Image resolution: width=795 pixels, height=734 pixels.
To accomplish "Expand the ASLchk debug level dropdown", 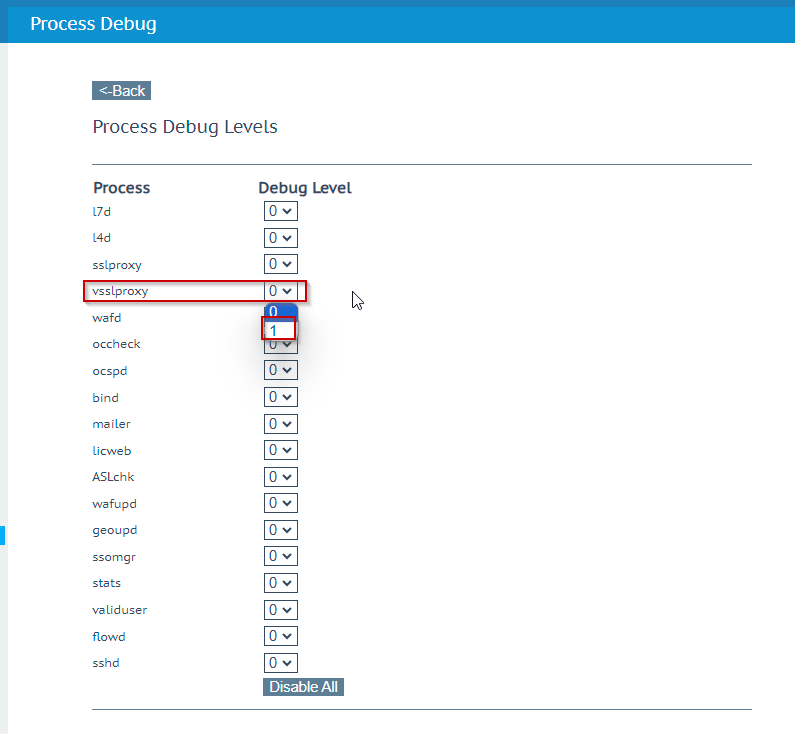I will [x=280, y=476].
